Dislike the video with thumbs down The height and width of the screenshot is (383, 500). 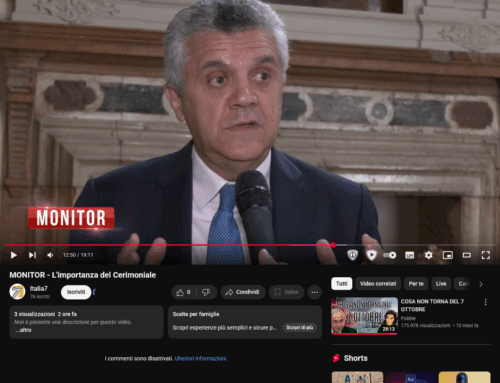click(206, 292)
